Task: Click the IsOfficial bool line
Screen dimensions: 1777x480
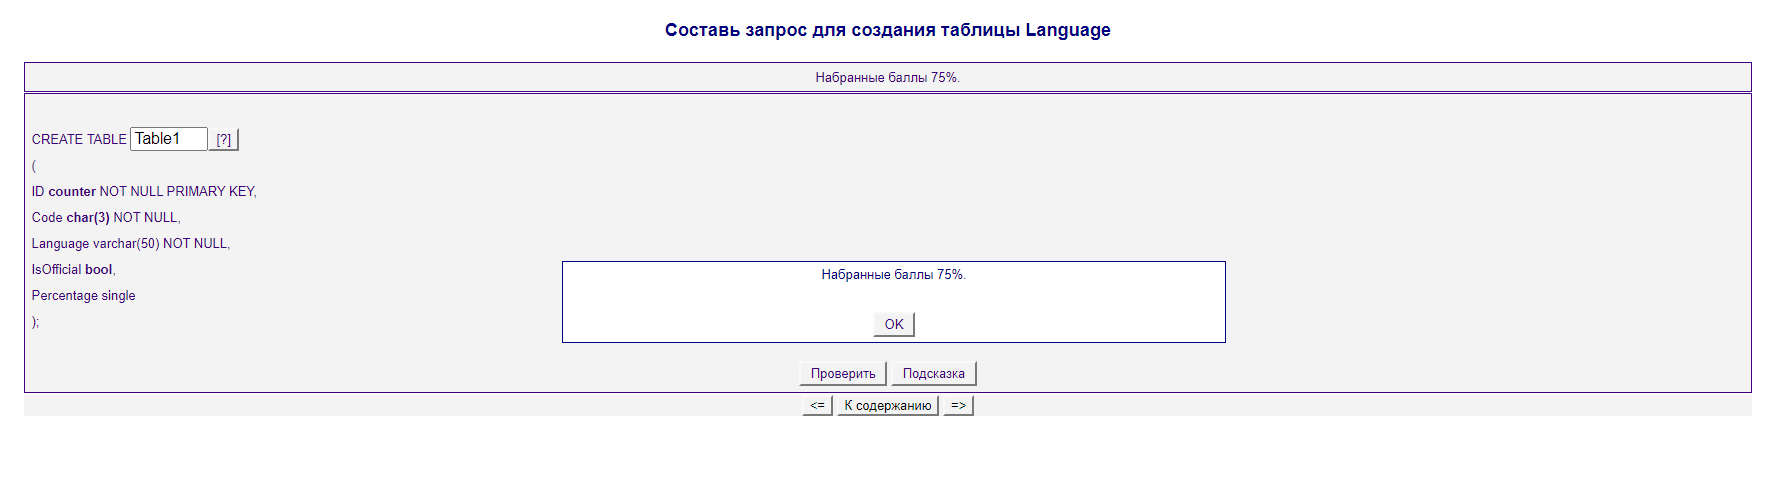Action: (73, 269)
